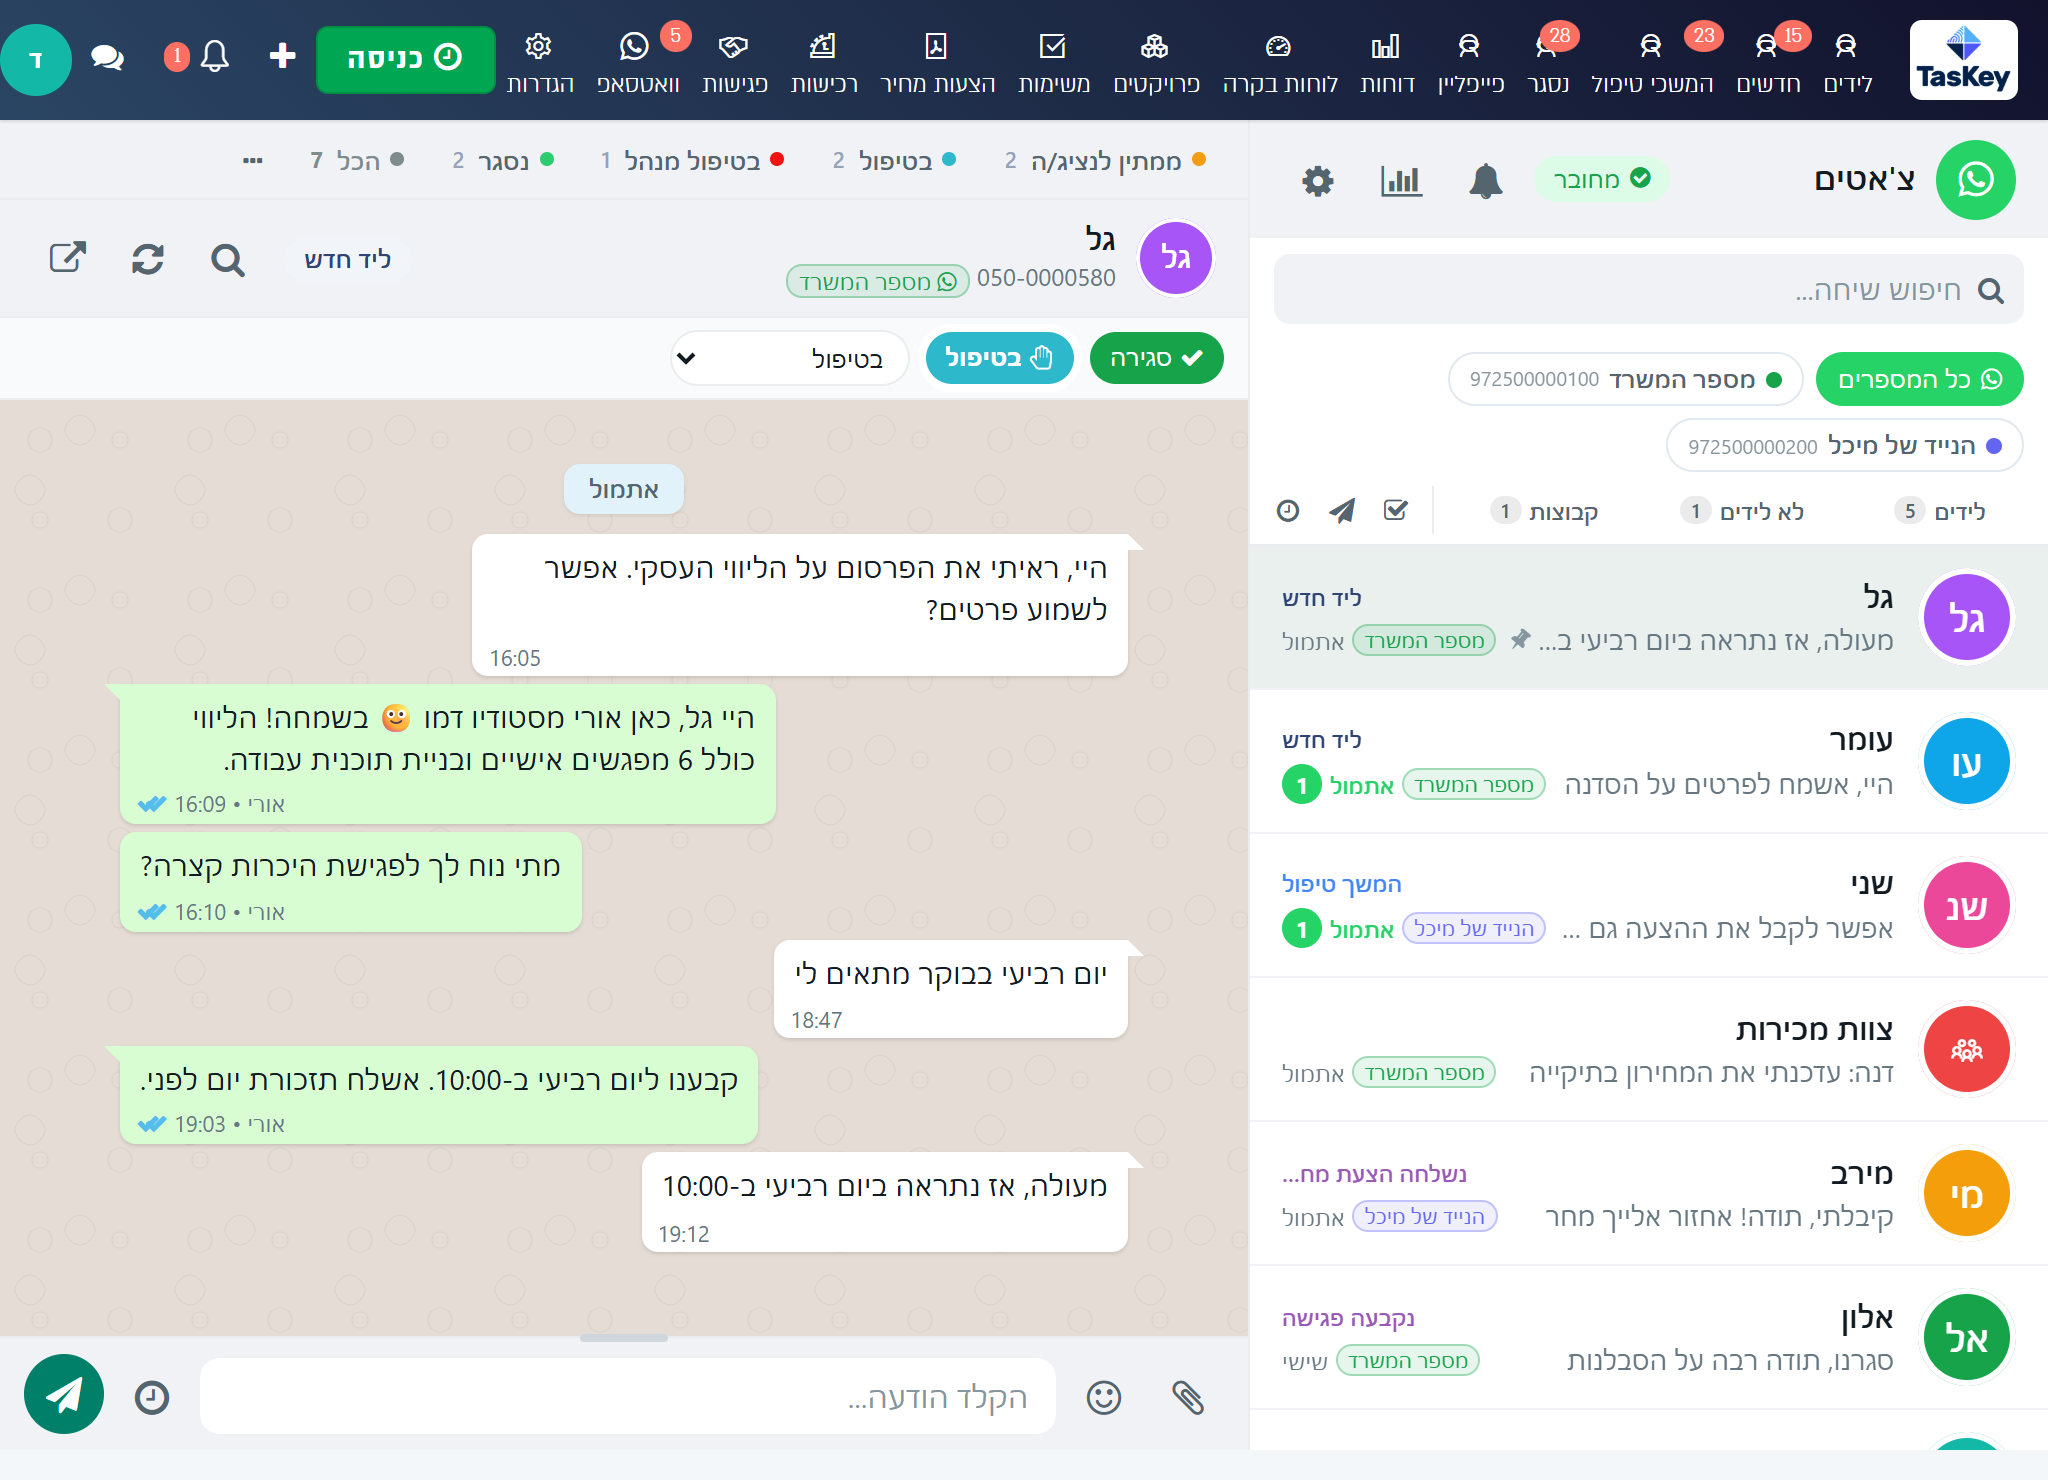Click the message input field
Screen dimensions: 2048x1480
(628, 1397)
